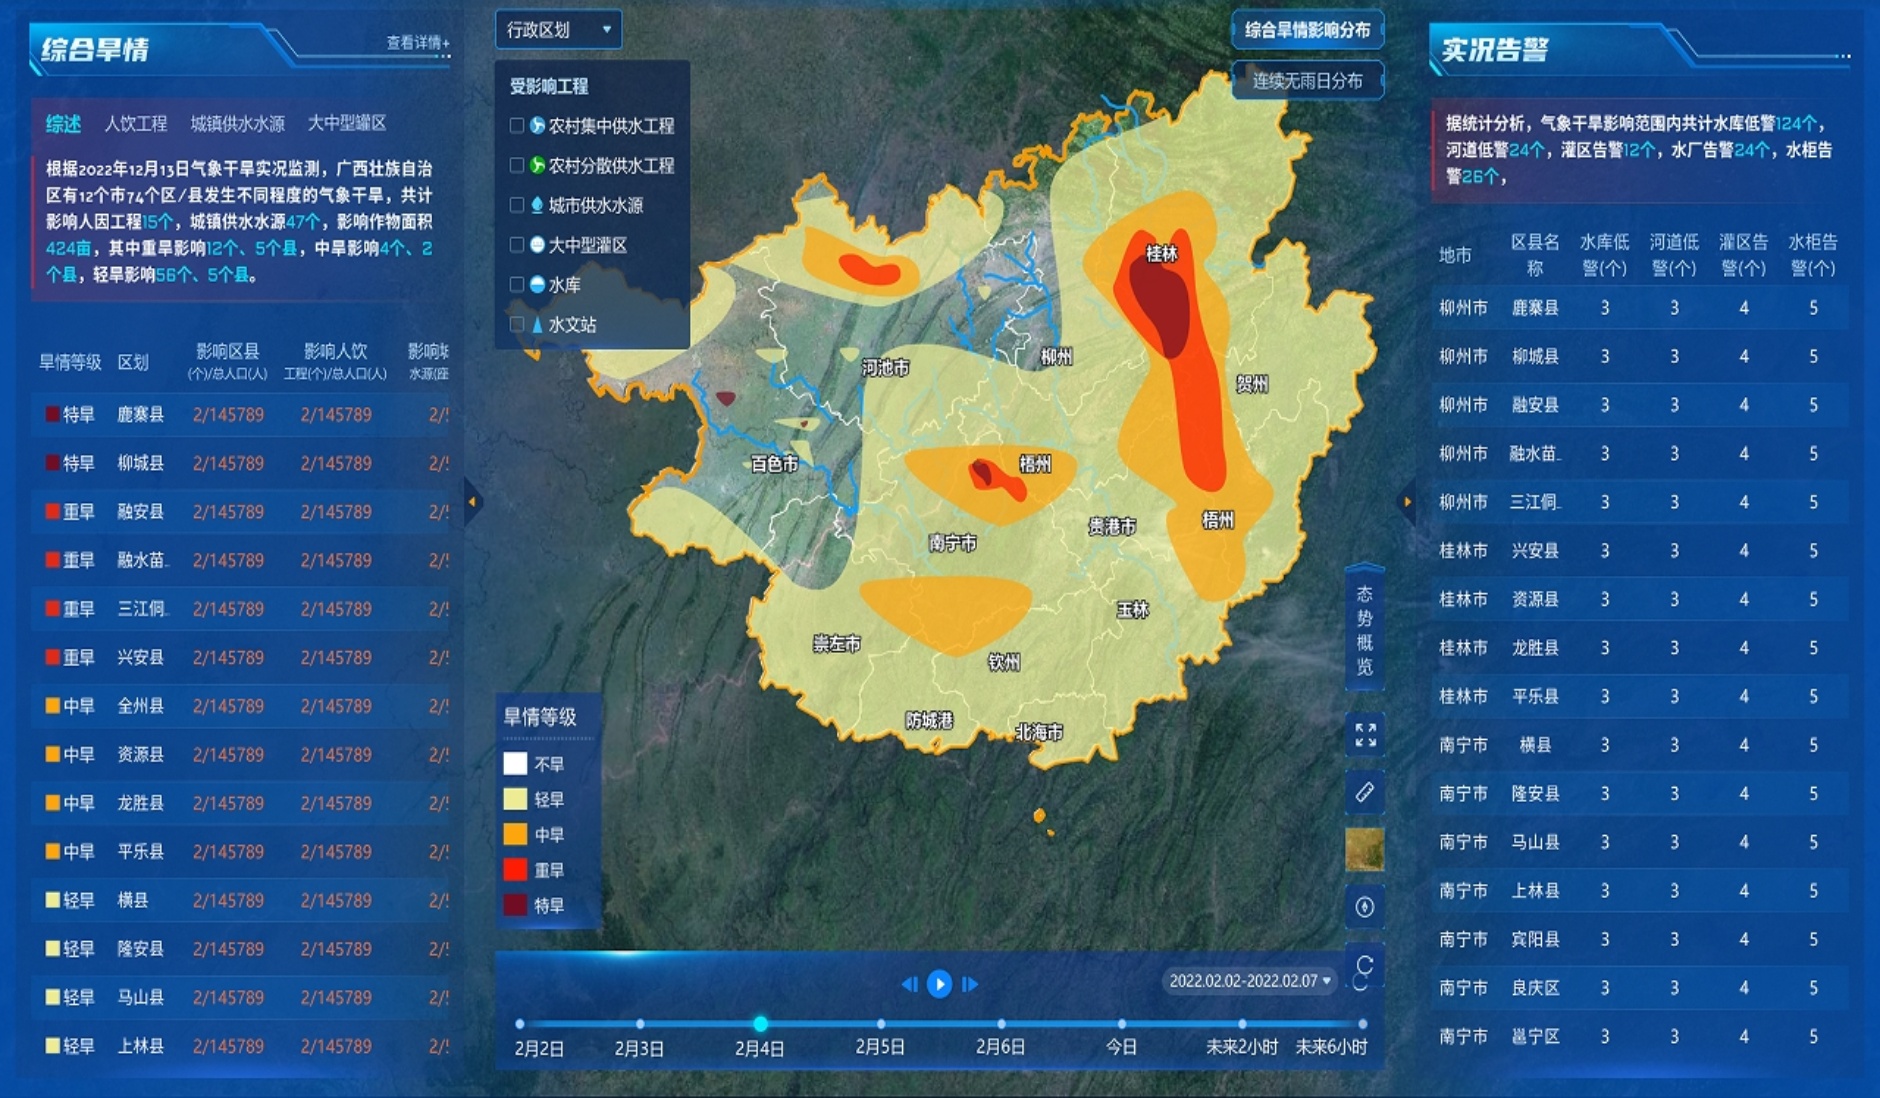Viewport: 1880px width, 1098px height.
Task: Collapse the left panel with arrow
Action: coord(472,502)
